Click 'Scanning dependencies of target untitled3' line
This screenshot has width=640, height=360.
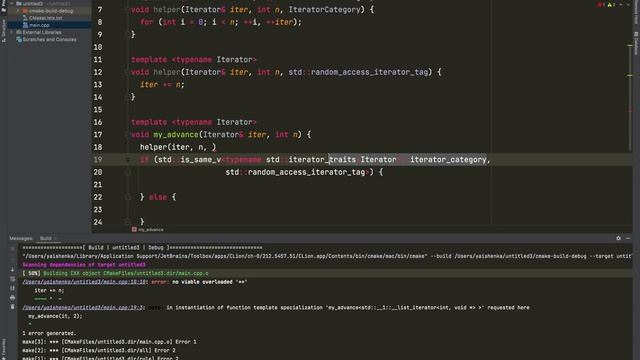coord(84,265)
